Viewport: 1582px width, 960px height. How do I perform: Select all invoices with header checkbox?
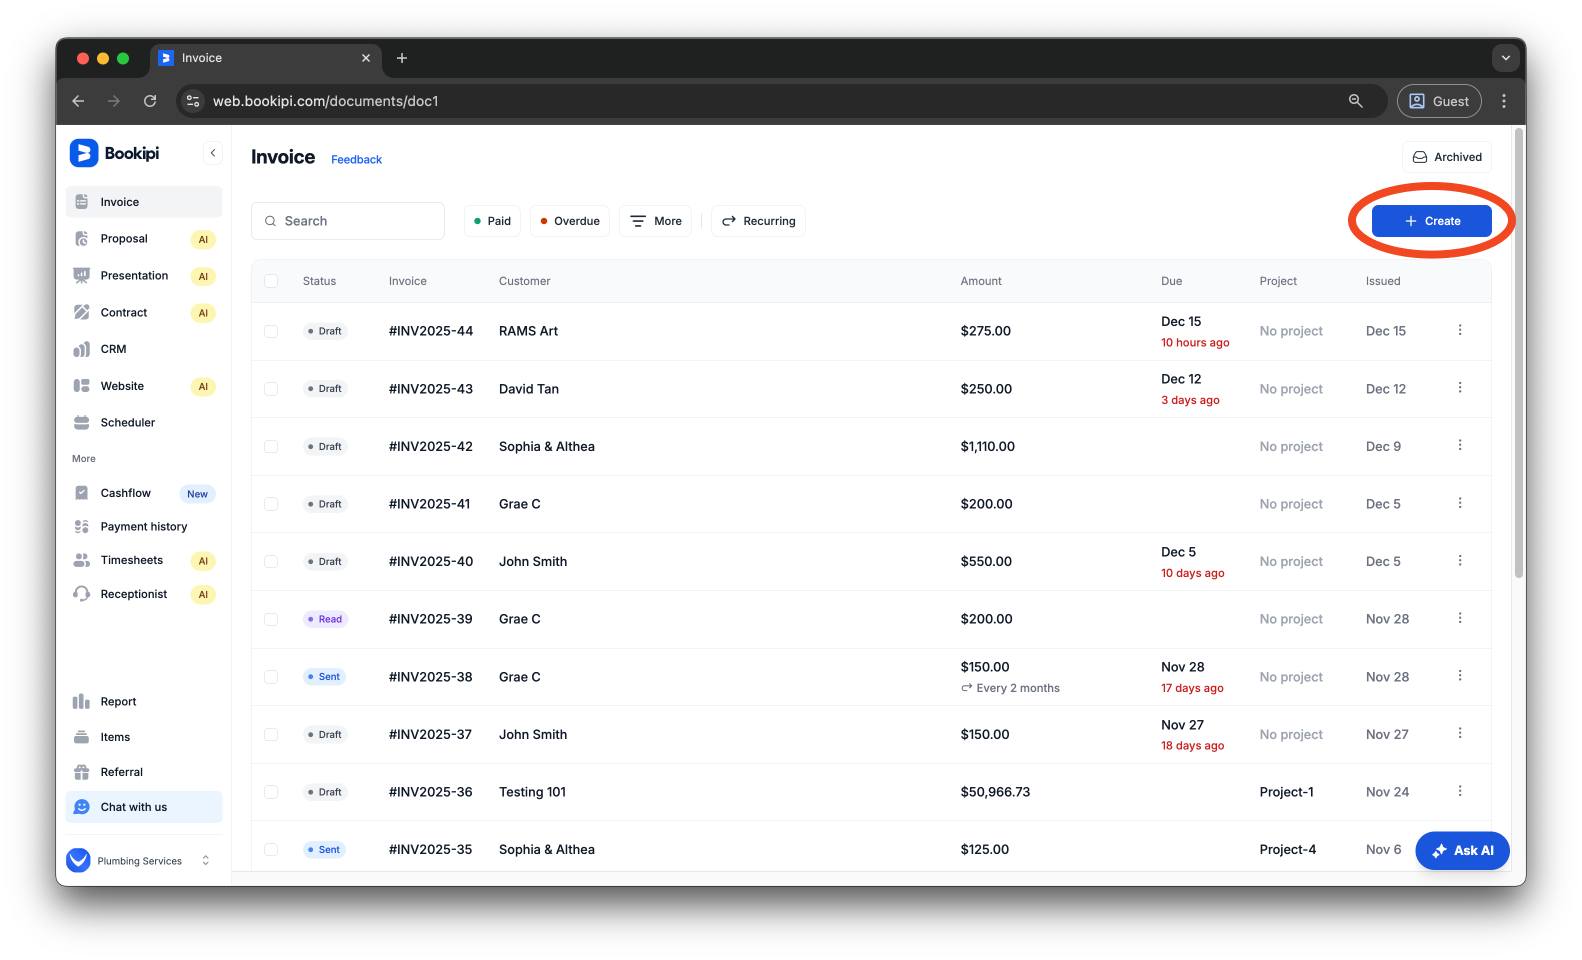[x=271, y=281]
